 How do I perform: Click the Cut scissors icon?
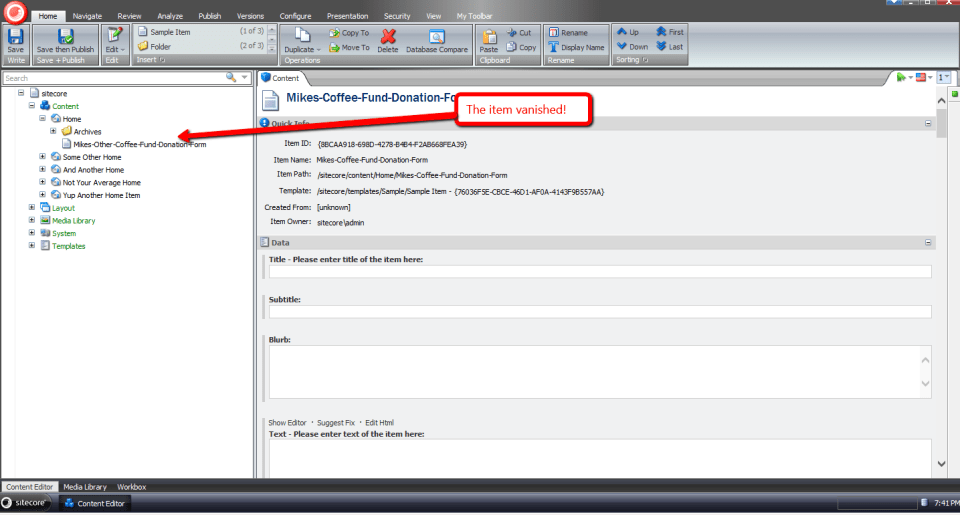pos(518,32)
